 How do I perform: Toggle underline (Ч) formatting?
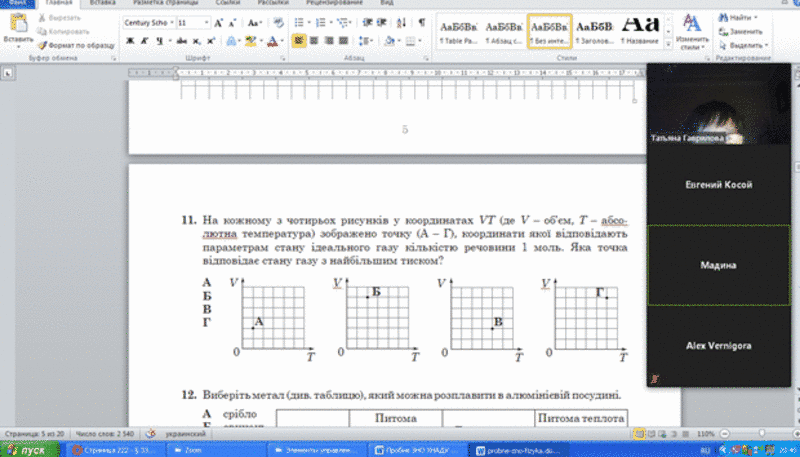[160, 41]
